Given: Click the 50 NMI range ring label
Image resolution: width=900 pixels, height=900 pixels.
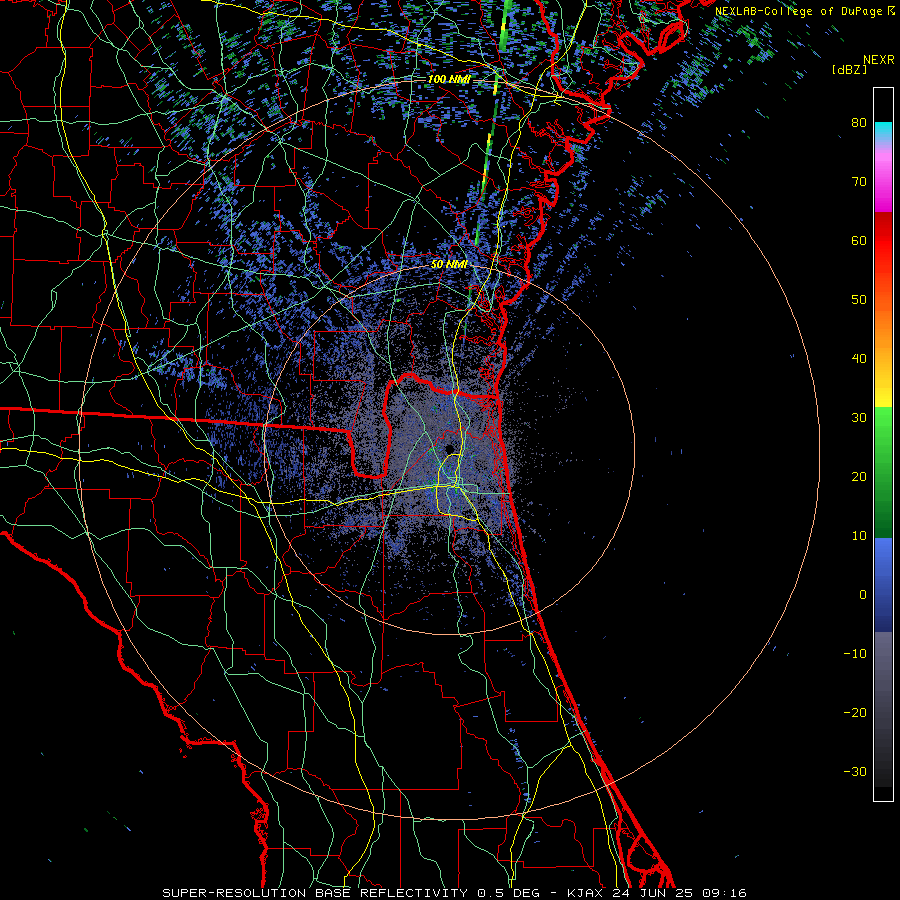Looking at the screenshot, I should click(449, 264).
